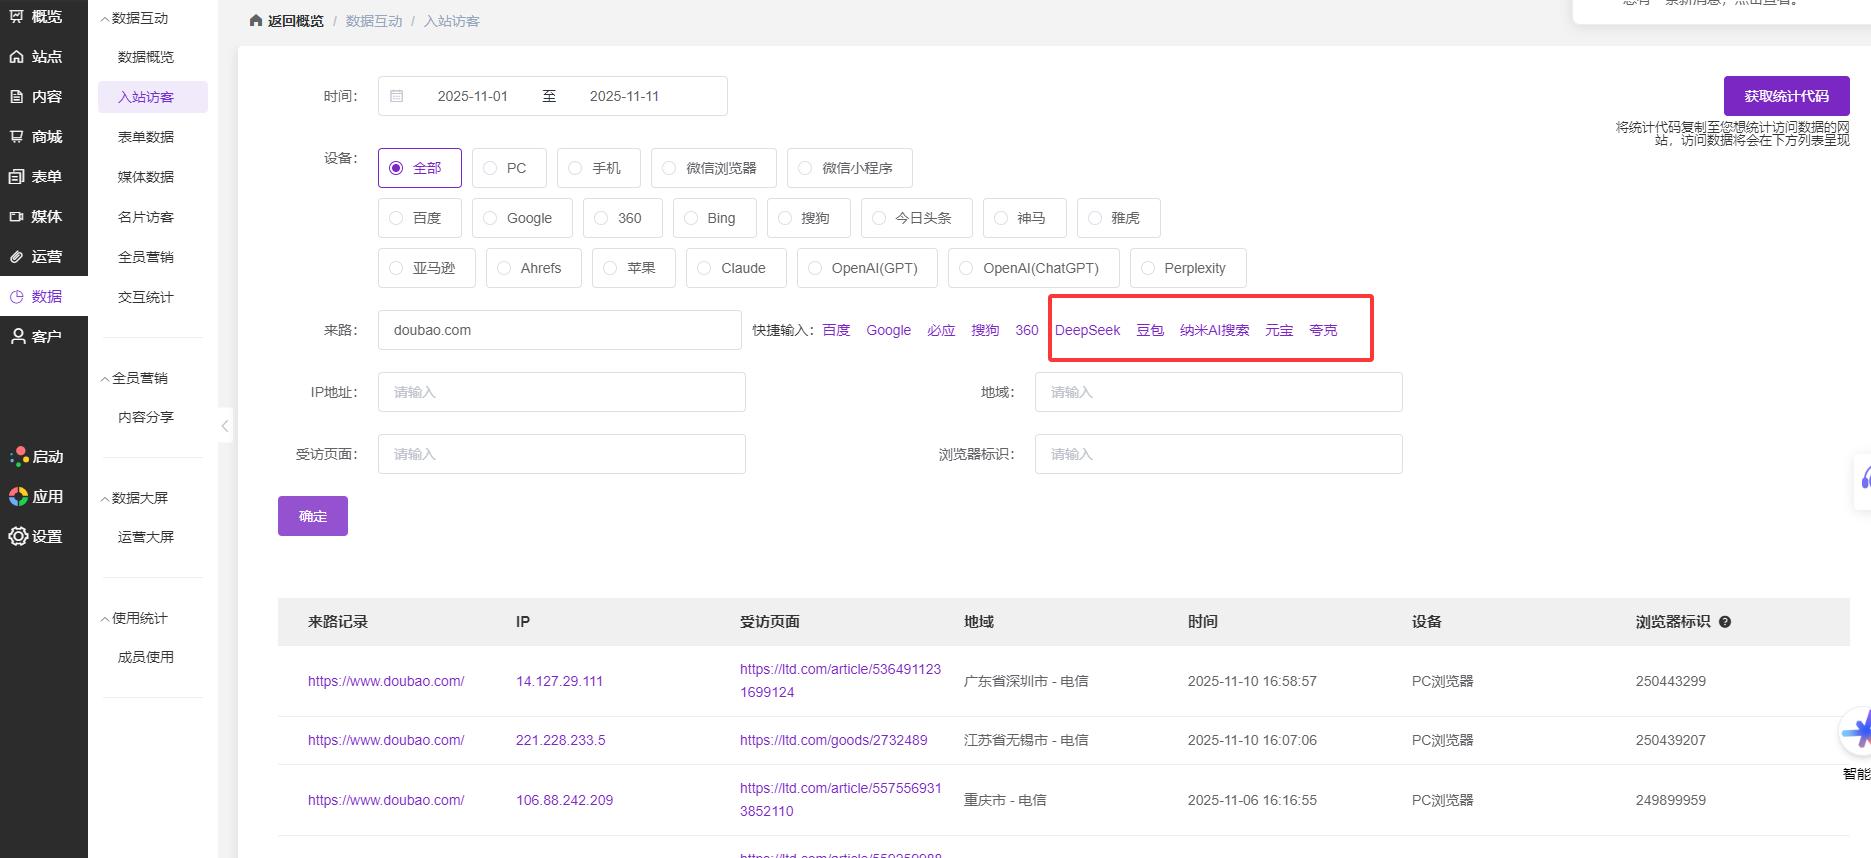Open 交互统计 in the submenu

pyautogui.click(x=146, y=297)
